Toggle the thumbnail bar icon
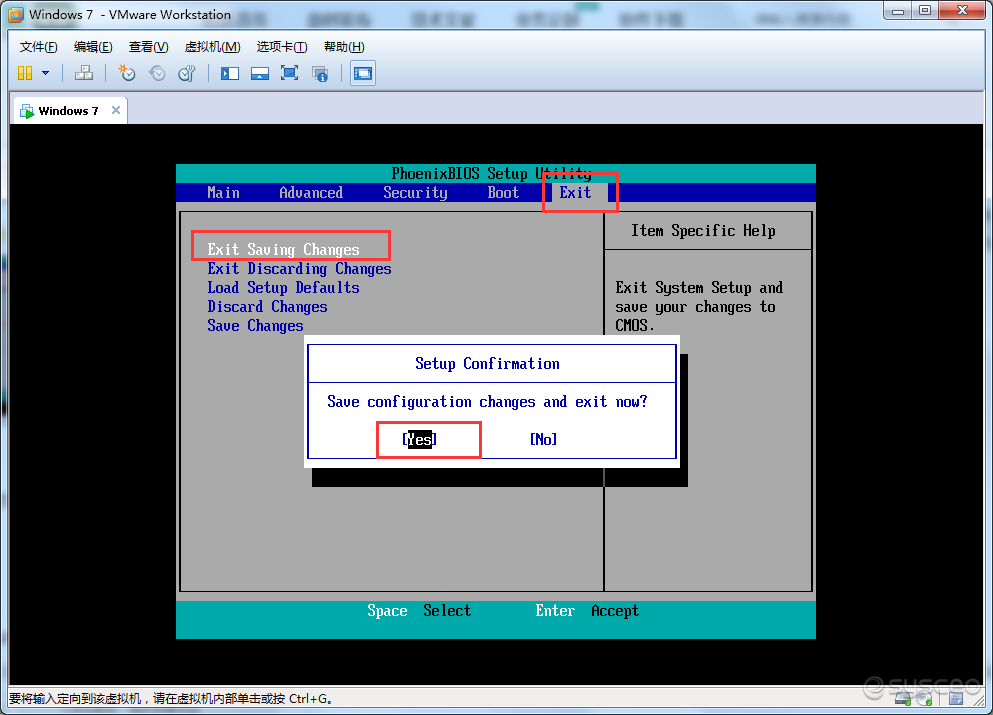Viewport: 993px width, 715px height. pyautogui.click(x=260, y=73)
